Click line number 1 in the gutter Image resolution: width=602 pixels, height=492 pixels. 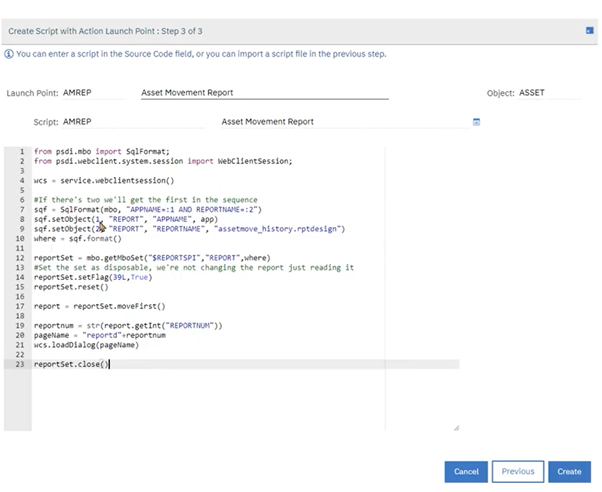click(22, 151)
